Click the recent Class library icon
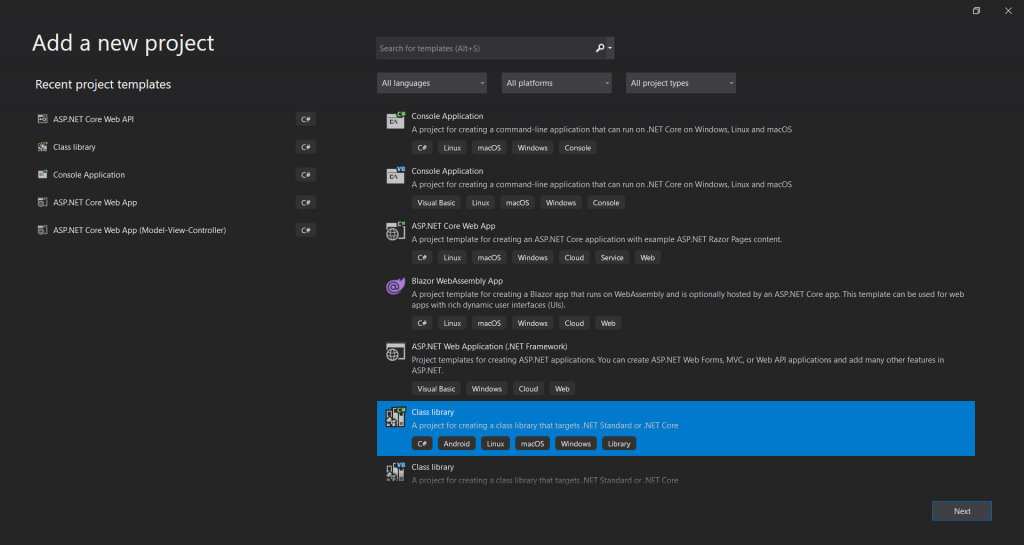Image resolution: width=1024 pixels, height=545 pixels. click(x=42, y=147)
